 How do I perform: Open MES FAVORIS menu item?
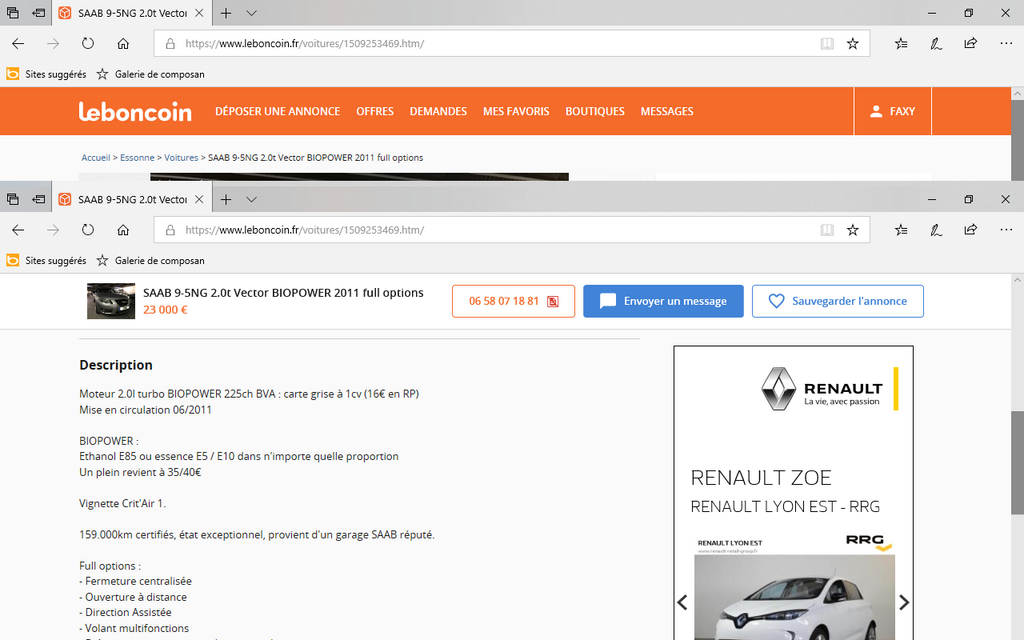click(516, 111)
